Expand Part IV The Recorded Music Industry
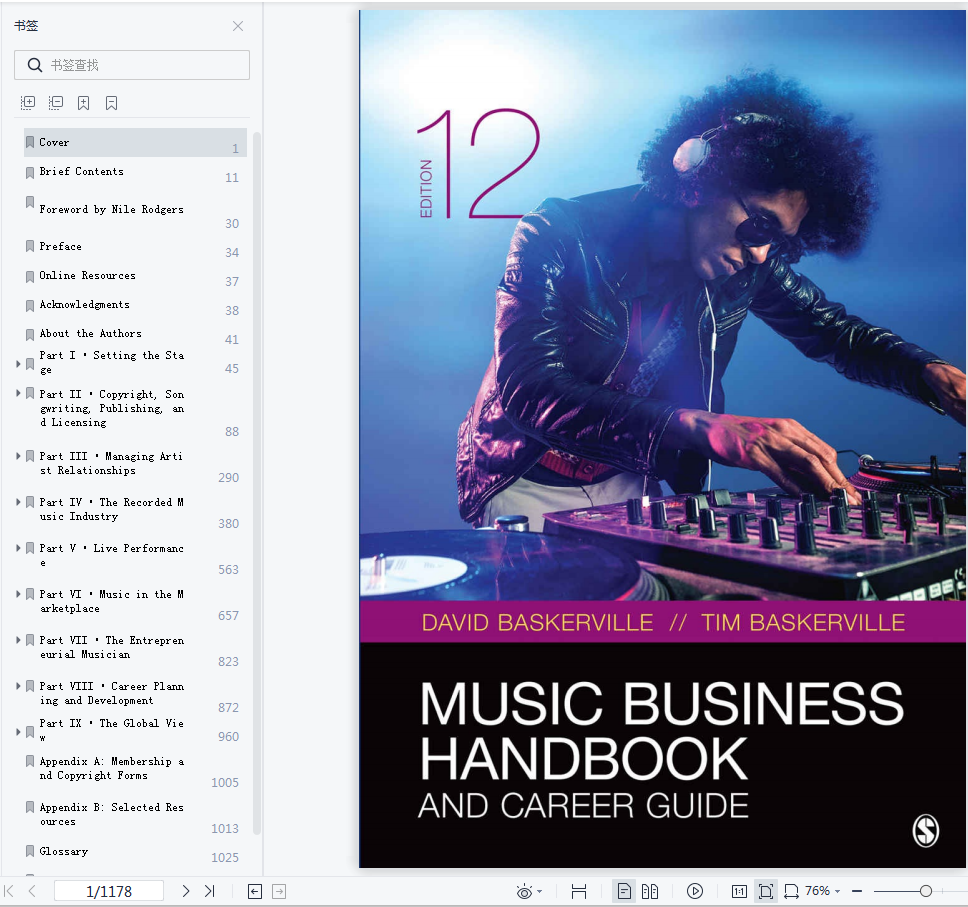This screenshot has height=907, width=968. pos(19,502)
